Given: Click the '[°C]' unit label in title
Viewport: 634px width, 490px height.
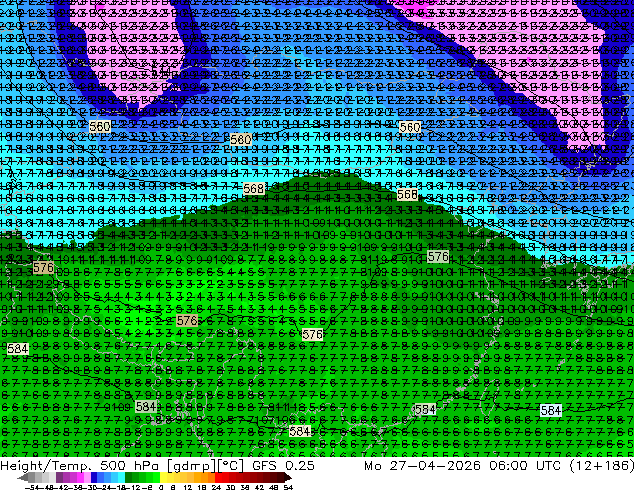Looking at the screenshot, I should coord(231,466).
